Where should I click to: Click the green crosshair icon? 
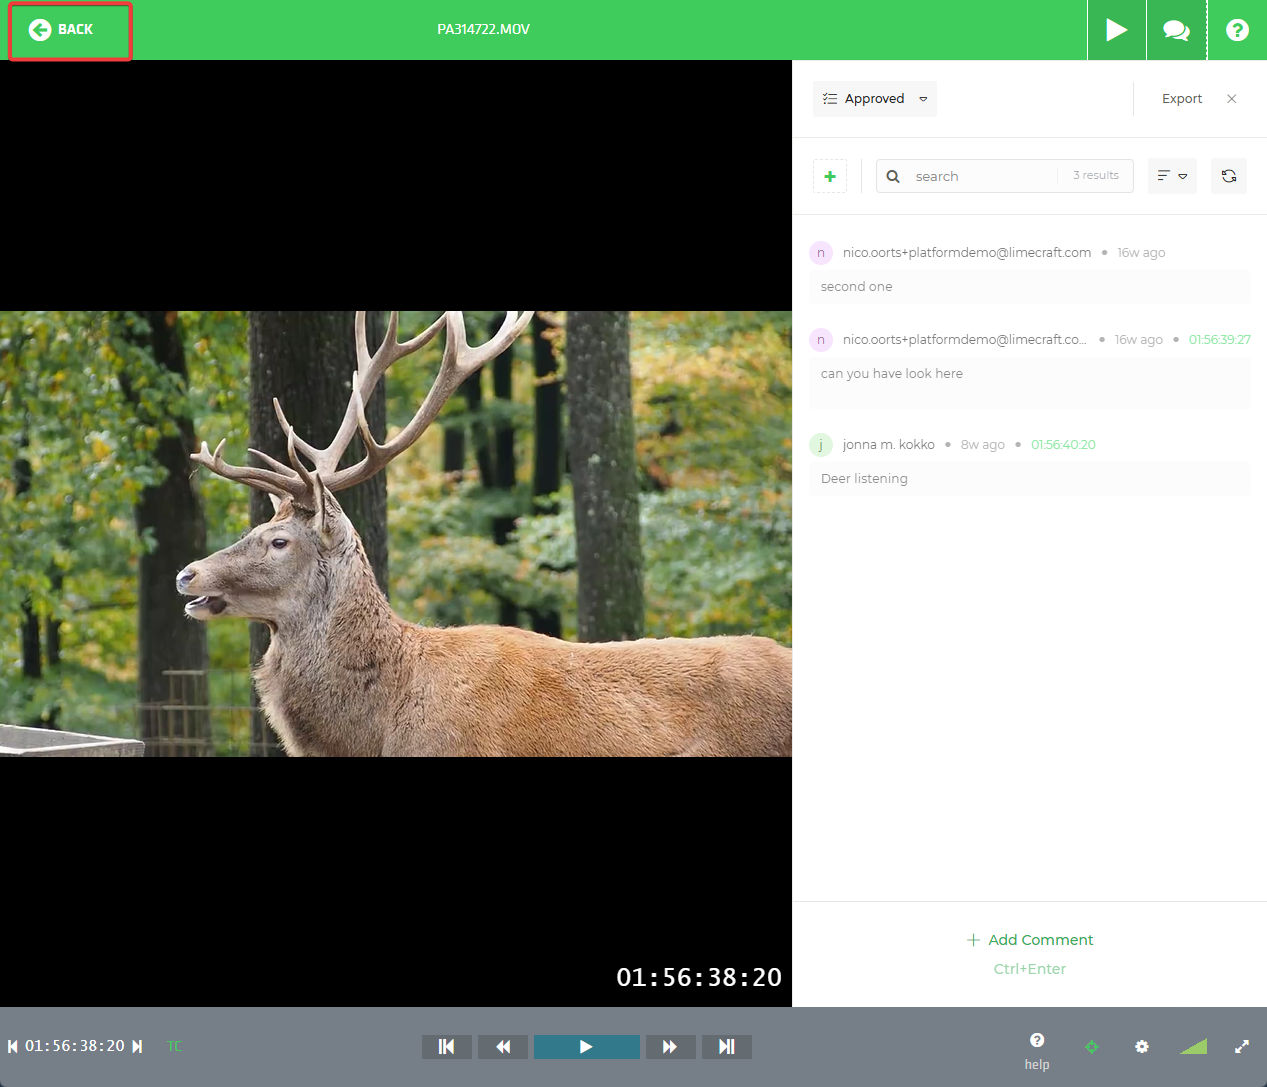tap(1092, 1047)
